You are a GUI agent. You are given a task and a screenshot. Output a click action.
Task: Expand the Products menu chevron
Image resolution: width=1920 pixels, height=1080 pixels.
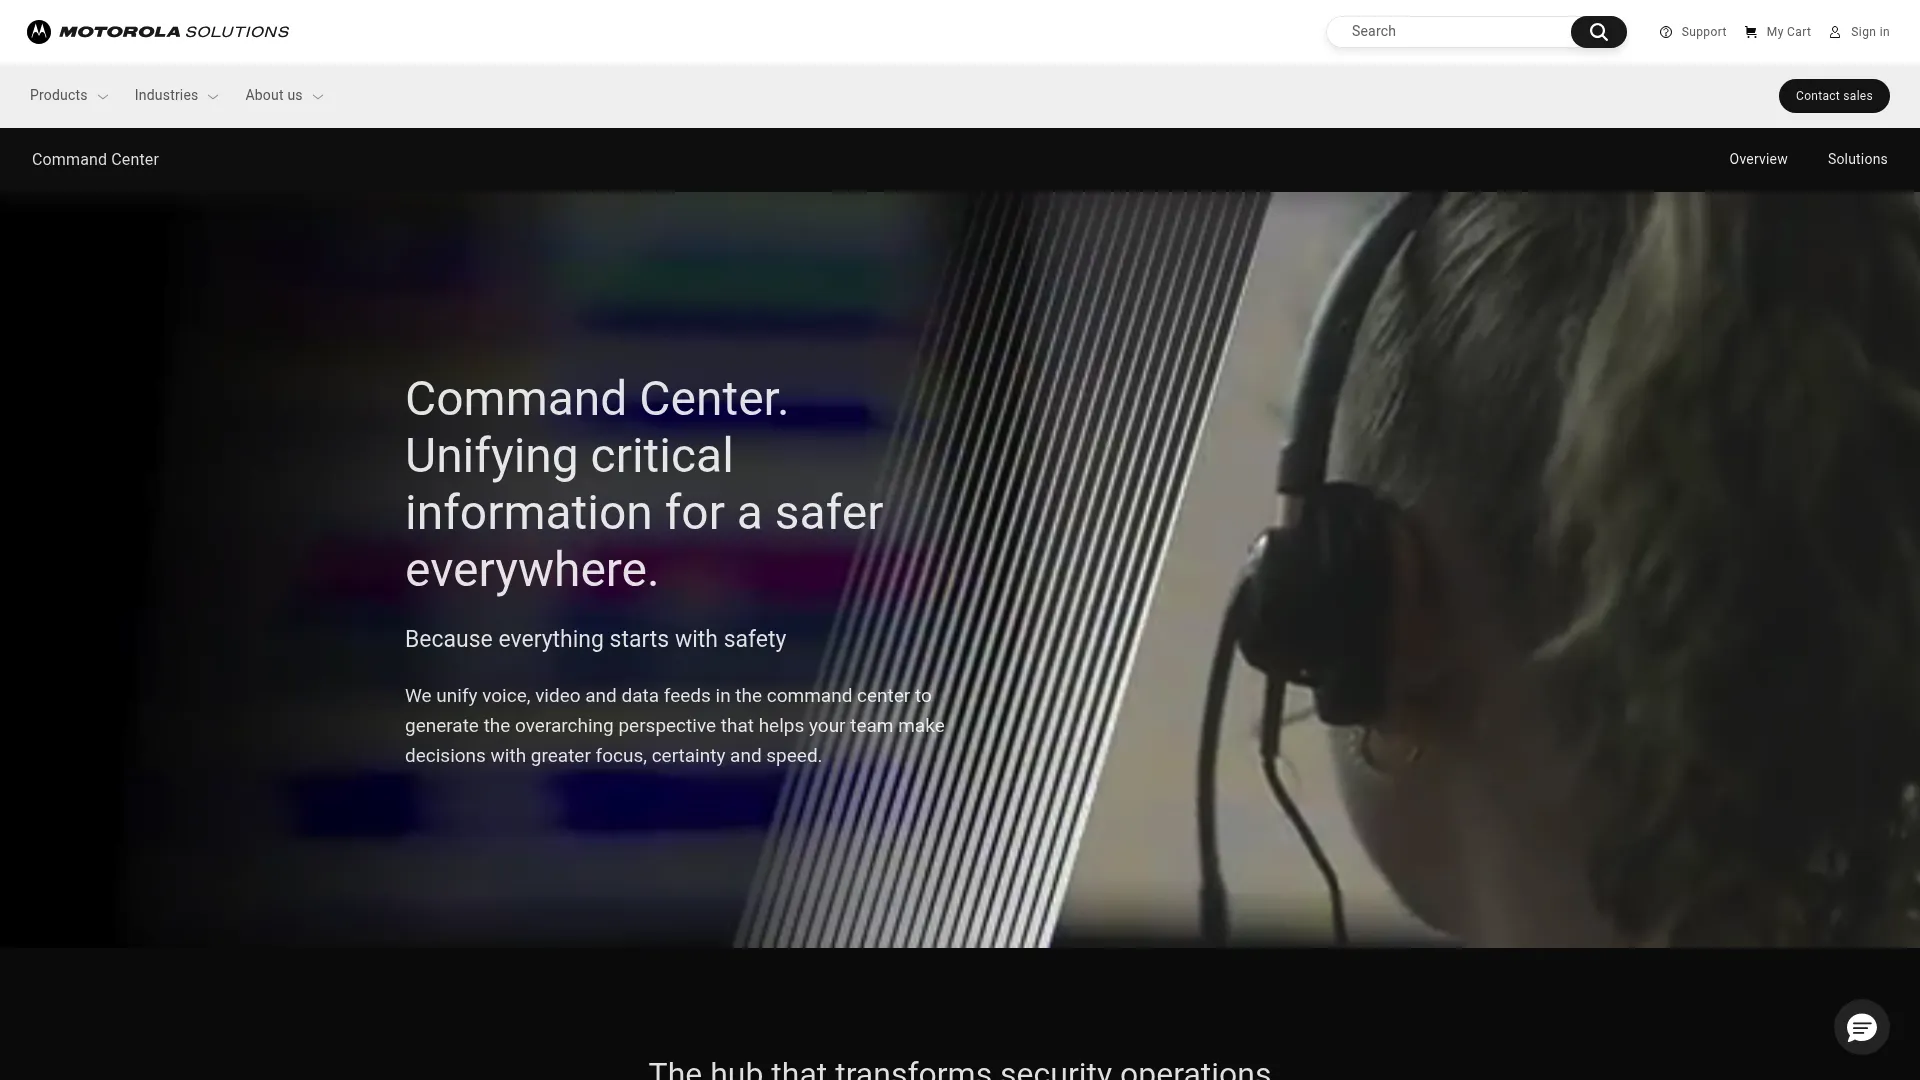click(x=103, y=97)
